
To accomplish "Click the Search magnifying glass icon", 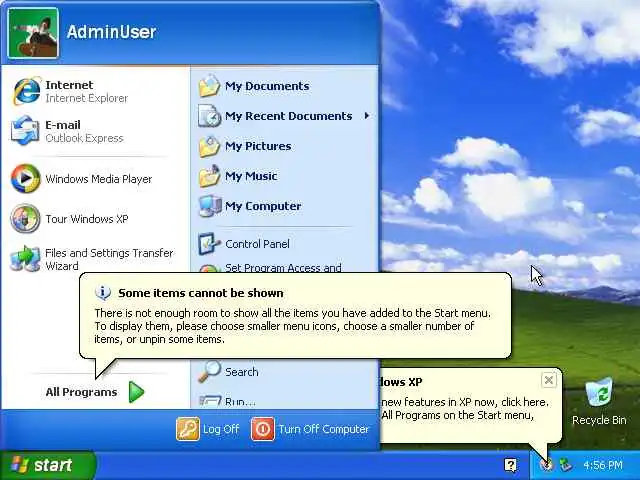I will [209, 372].
